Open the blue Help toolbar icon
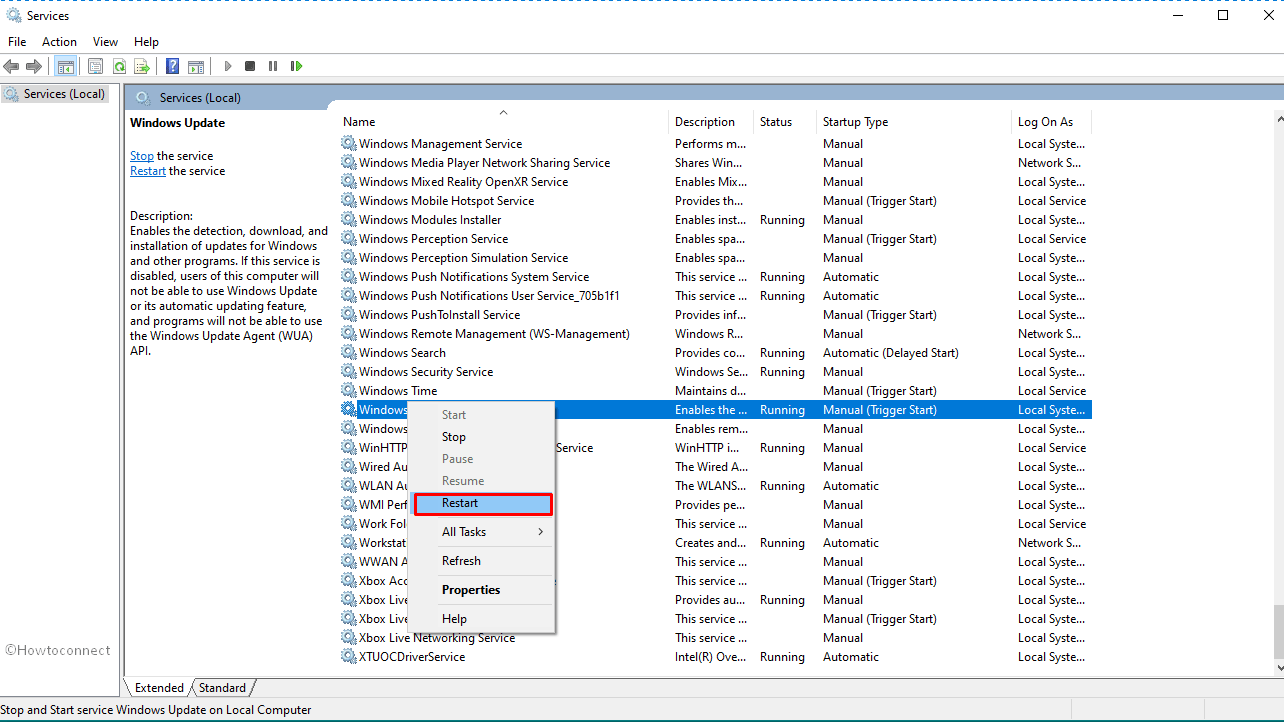The height and width of the screenshot is (722, 1284). (172, 66)
